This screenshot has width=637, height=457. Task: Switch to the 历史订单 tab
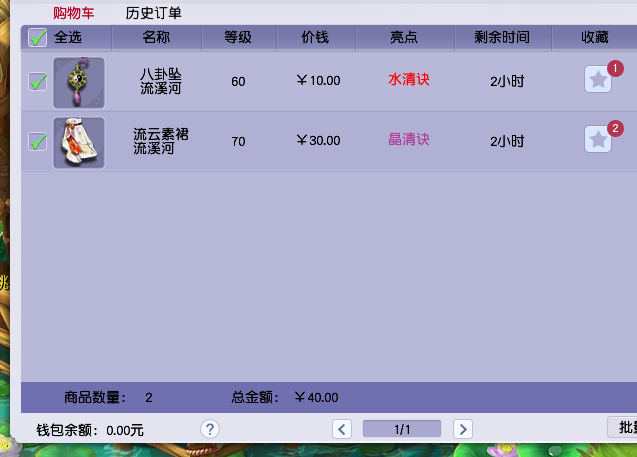(x=153, y=13)
